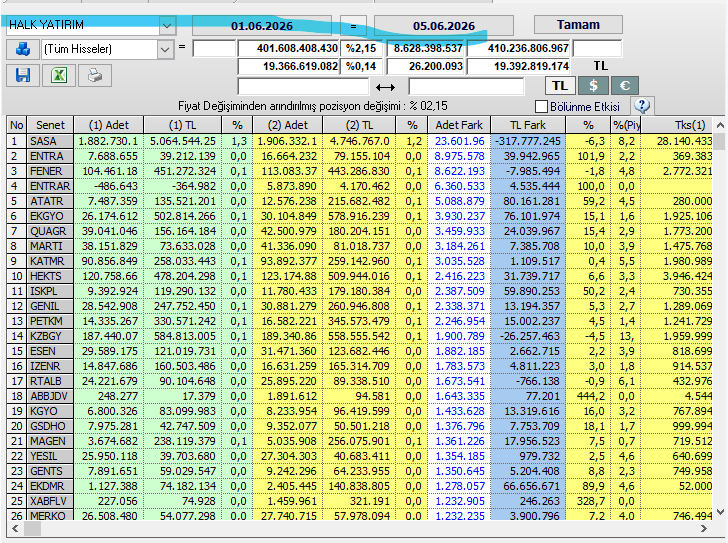Viewport: 728px width, 543px height.
Task: Select the ATATR stock row
Action: [359, 201]
